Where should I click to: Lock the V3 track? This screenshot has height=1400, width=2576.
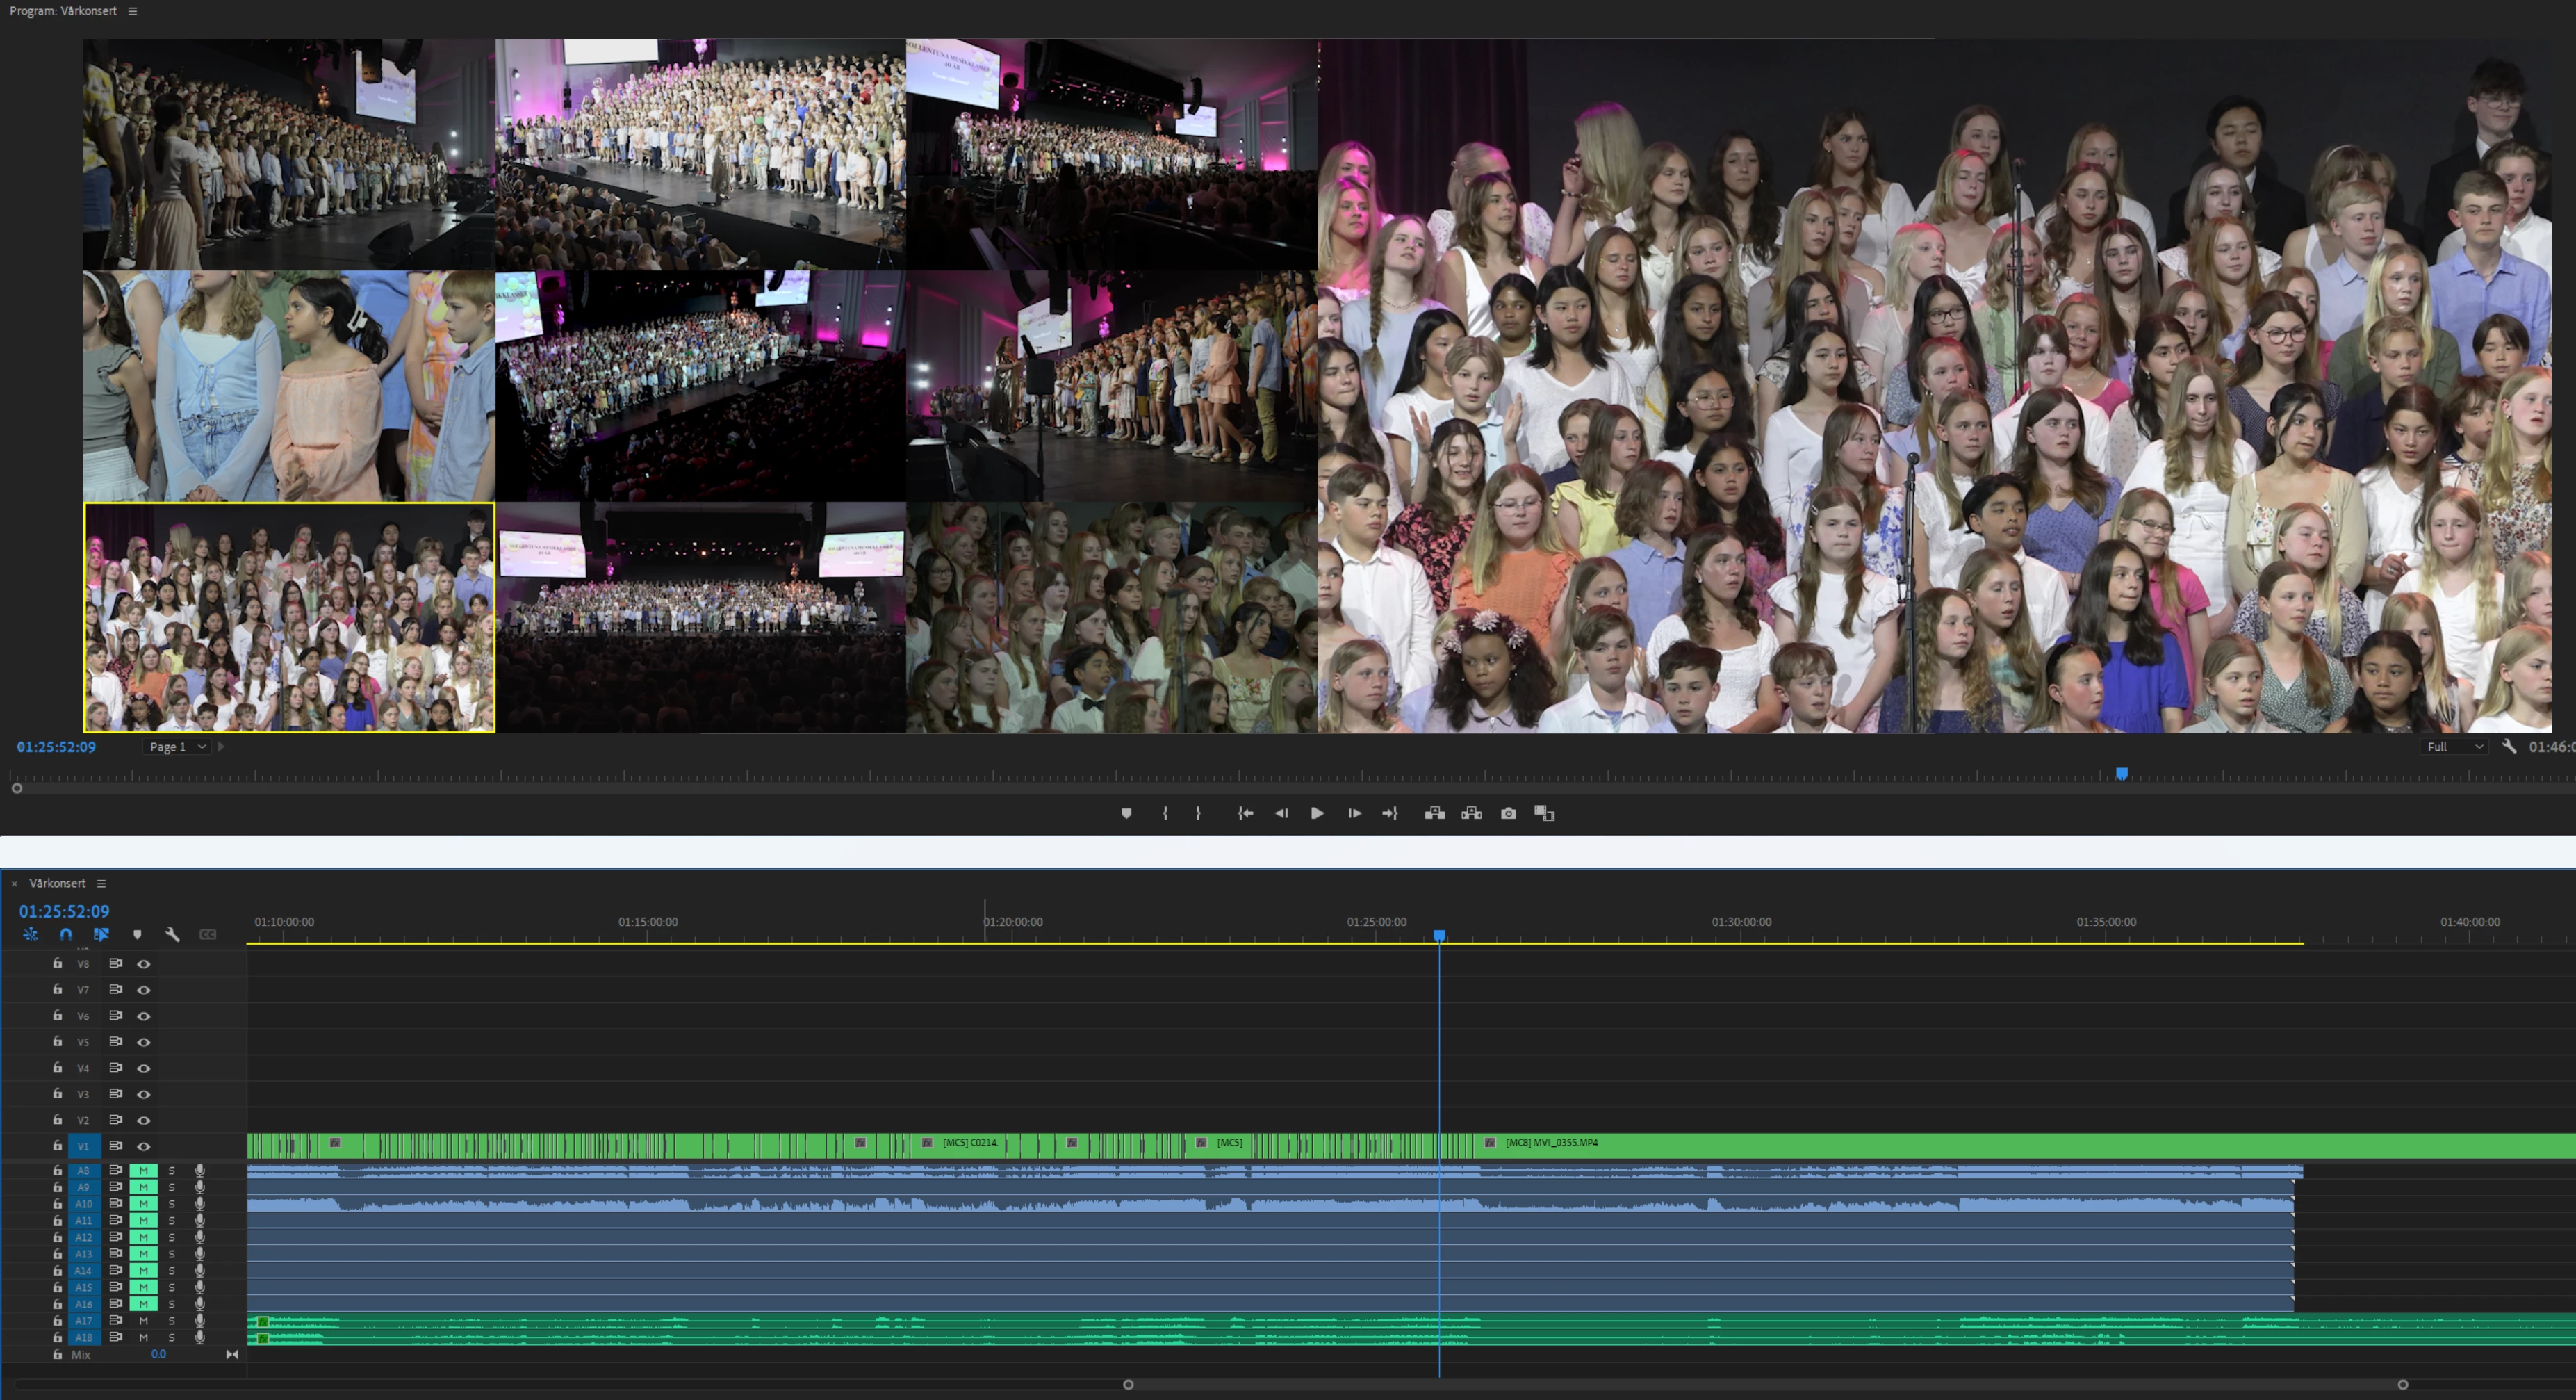point(57,1094)
